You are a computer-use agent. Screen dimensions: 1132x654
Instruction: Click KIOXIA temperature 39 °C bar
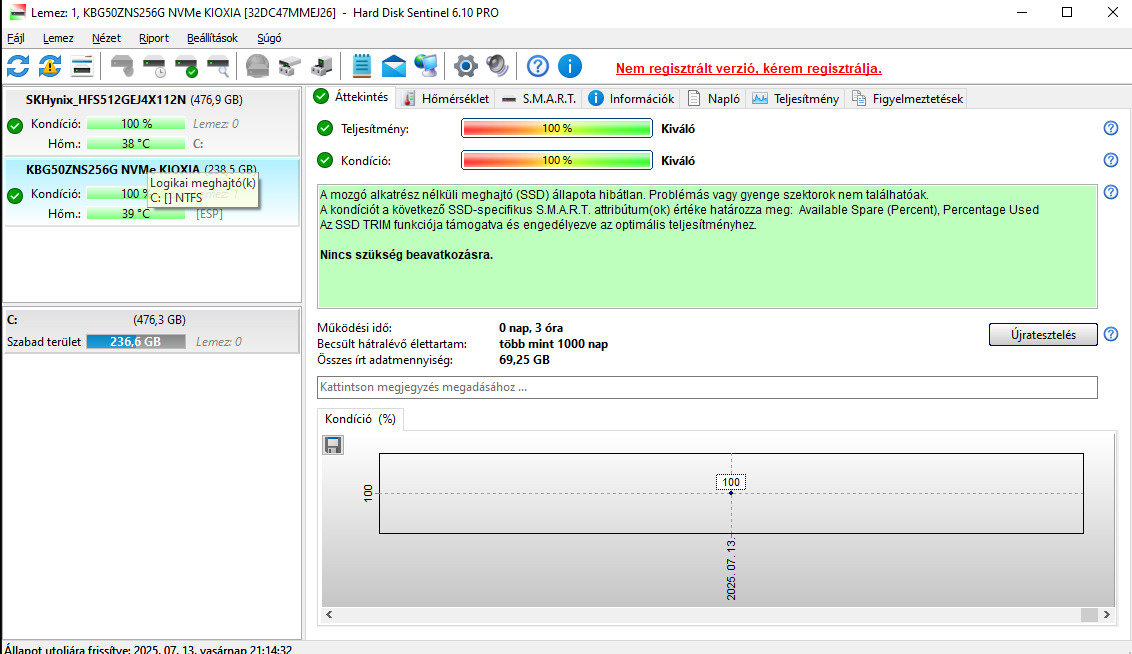[x=136, y=214]
